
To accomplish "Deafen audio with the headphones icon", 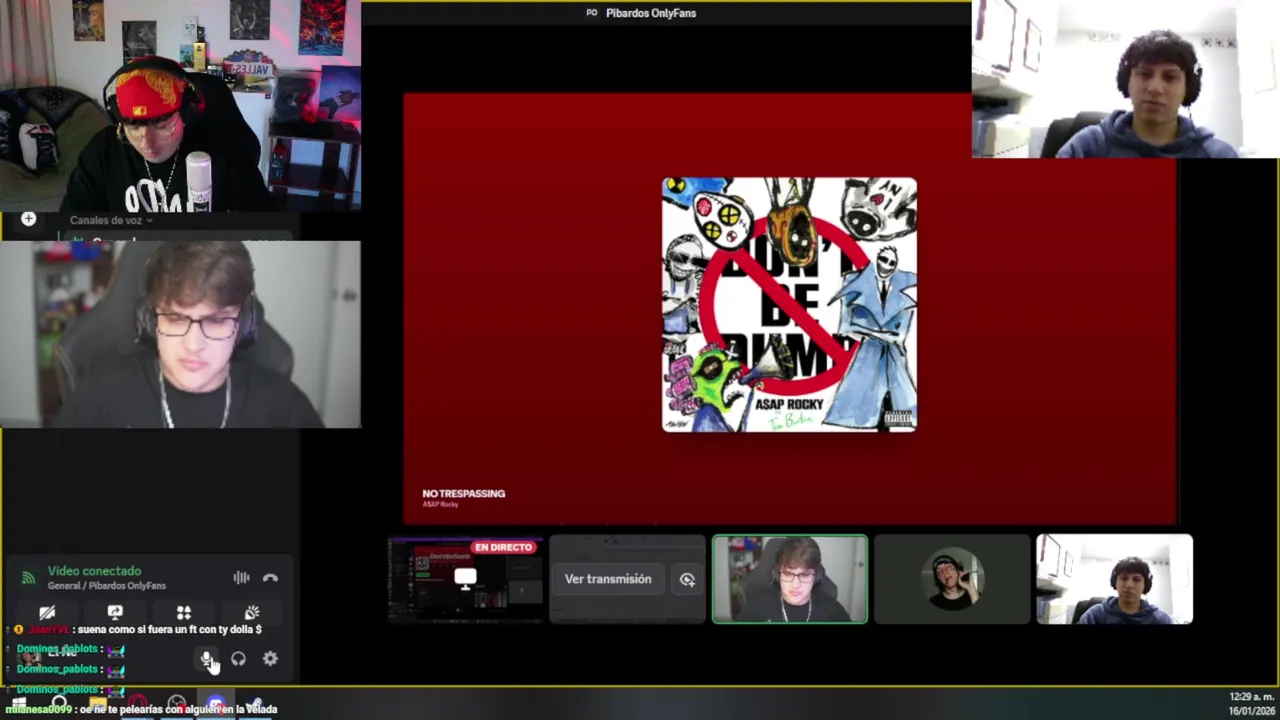I will point(238,659).
